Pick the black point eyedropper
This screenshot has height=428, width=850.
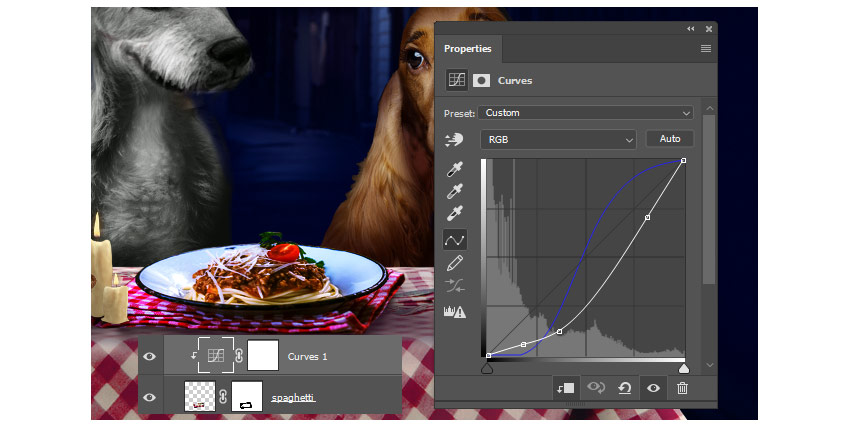coord(454,169)
